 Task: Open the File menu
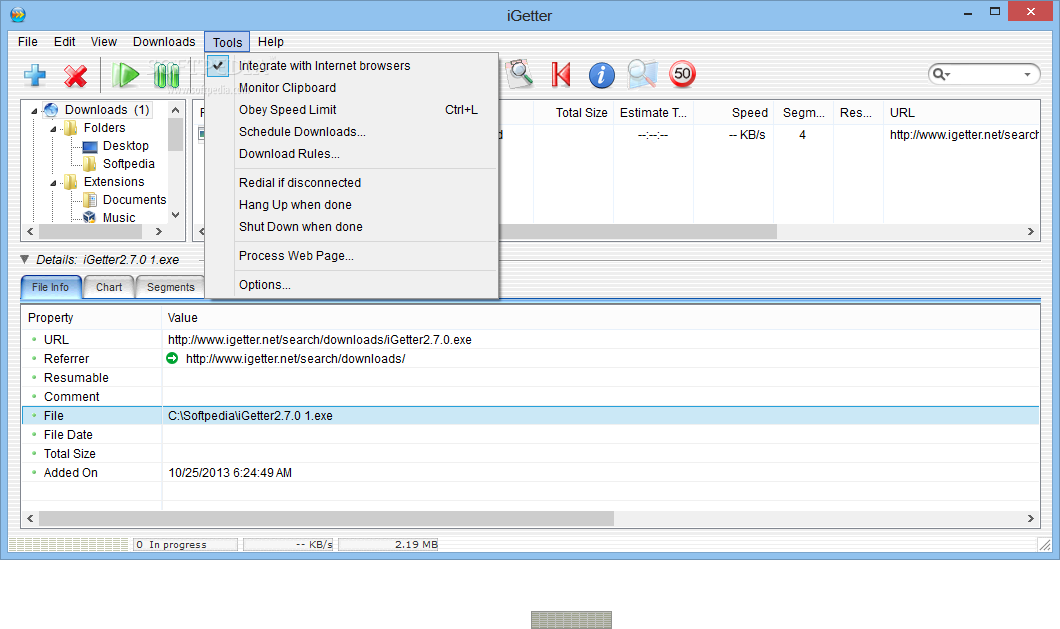click(28, 42)
